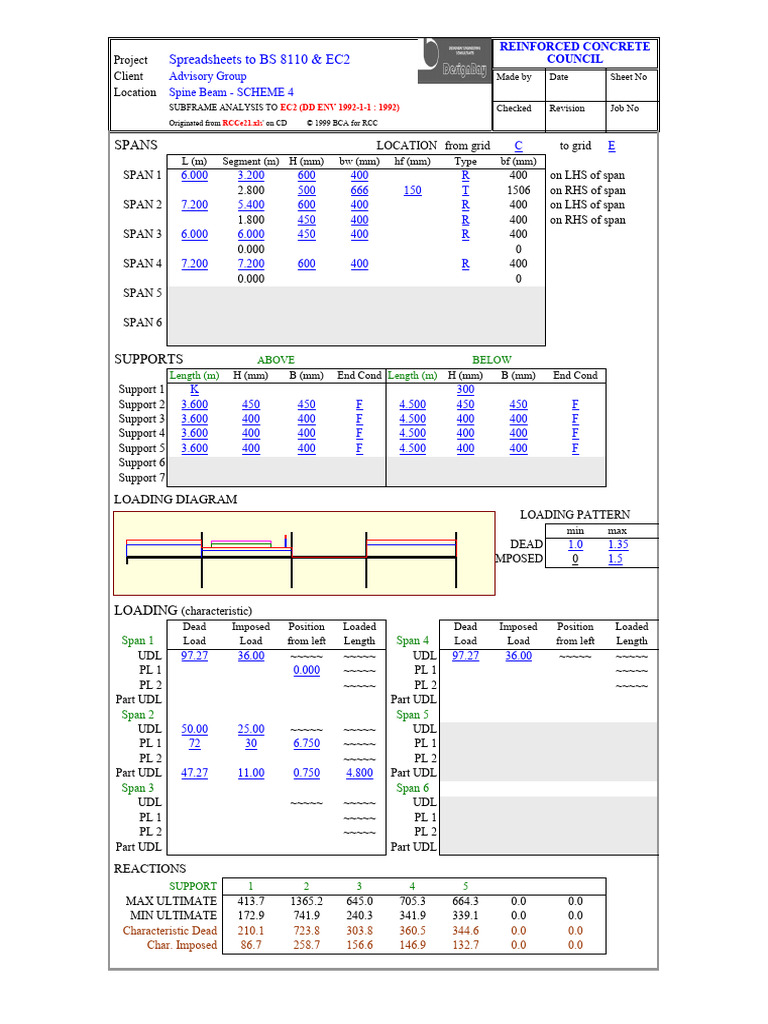Image resolution: width=768 pixels, height=1024 pixels.
Task: Click the bf value 1506
Action: [x=519, y=190]
